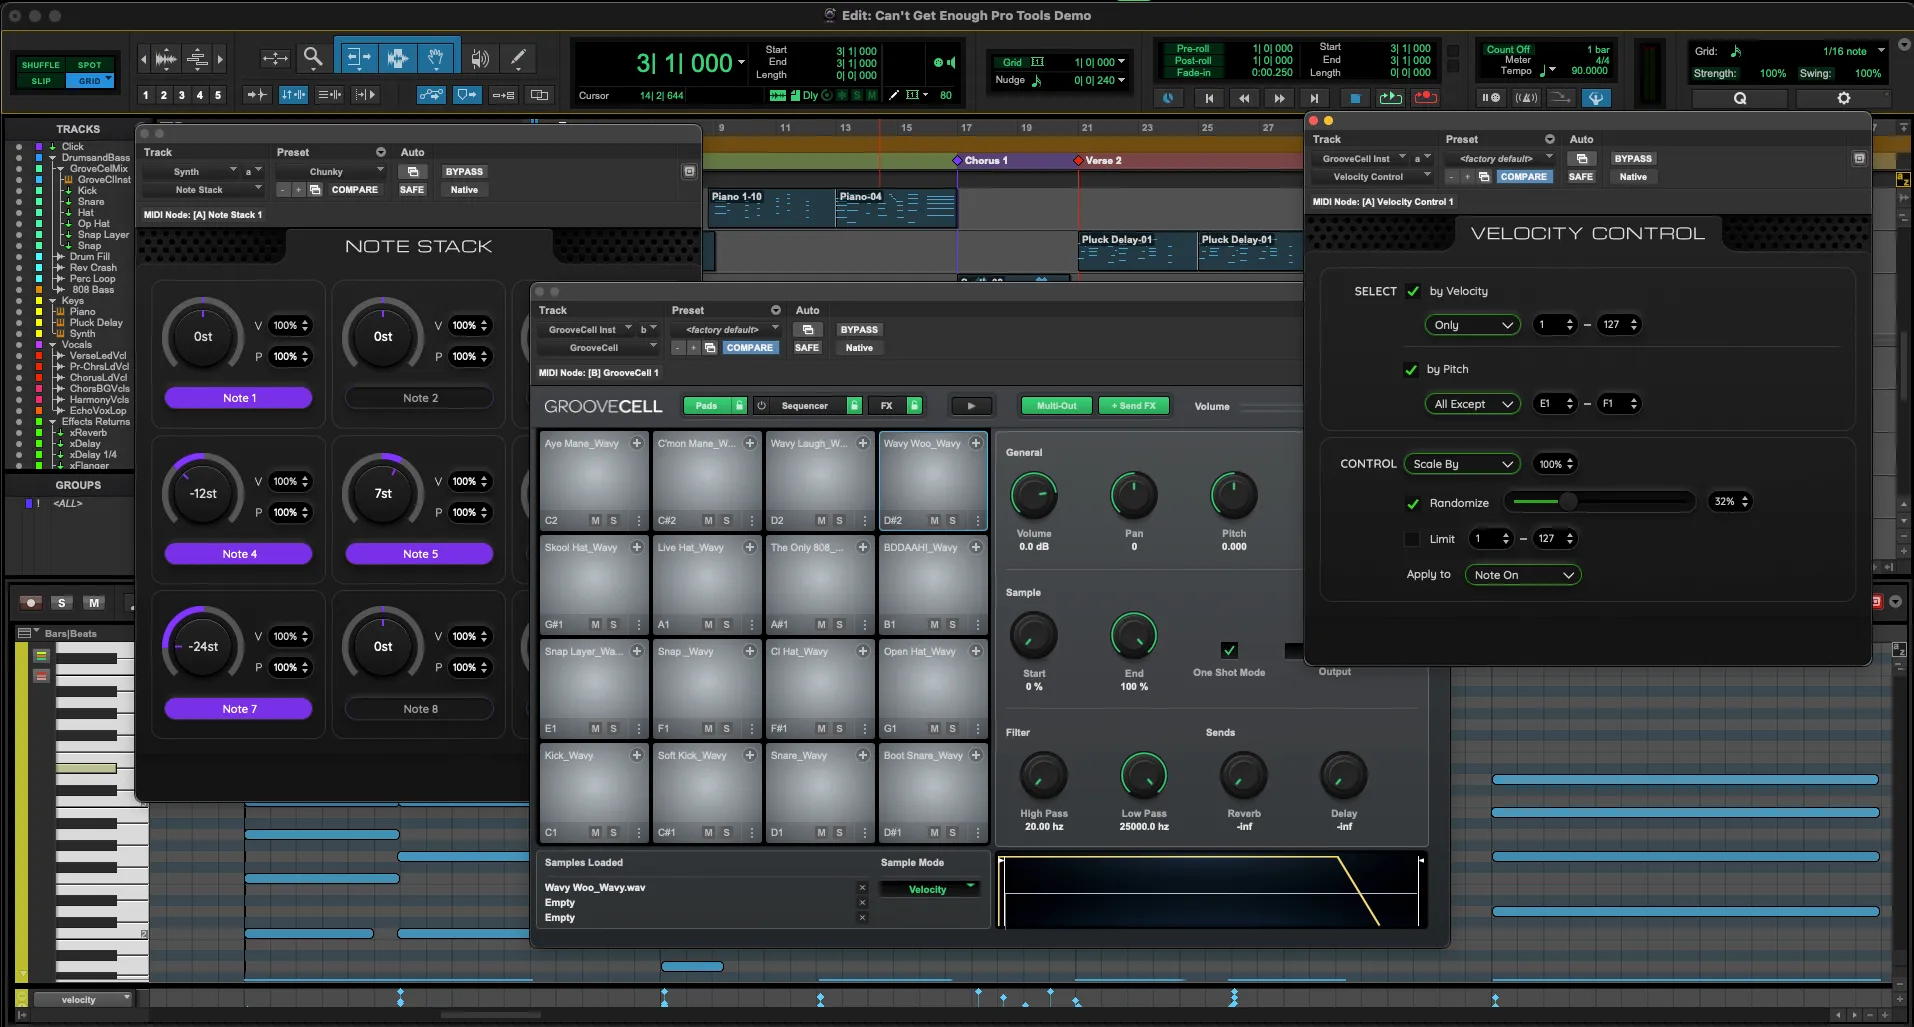
Task: Enable the Limit checkbox
Action: [1412, 540]
